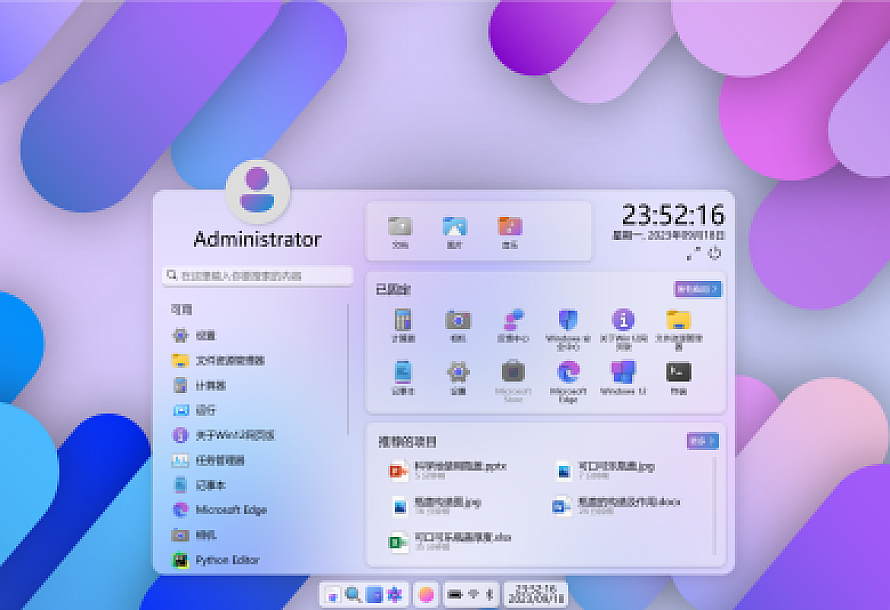
Task: Expand the start menu to full screen
Action: (693, 254)
